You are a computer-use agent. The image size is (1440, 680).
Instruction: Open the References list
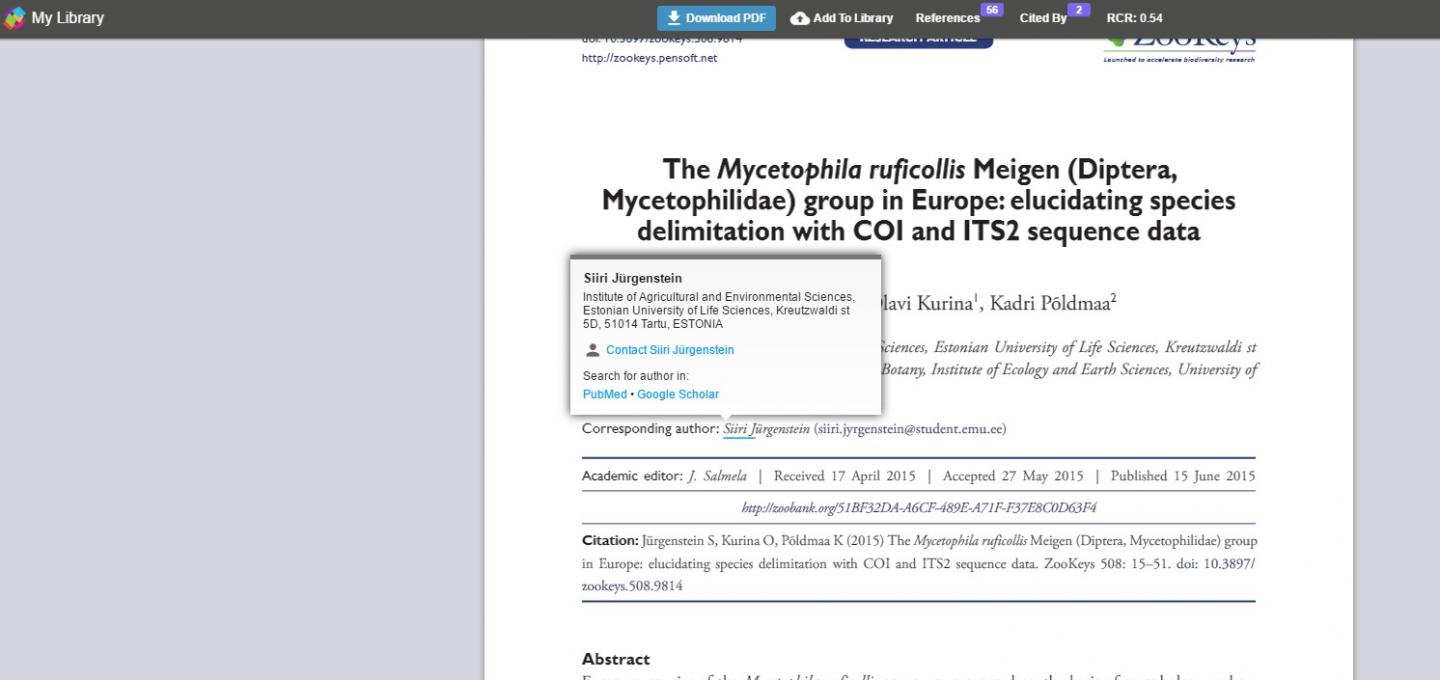click(947, 18)
